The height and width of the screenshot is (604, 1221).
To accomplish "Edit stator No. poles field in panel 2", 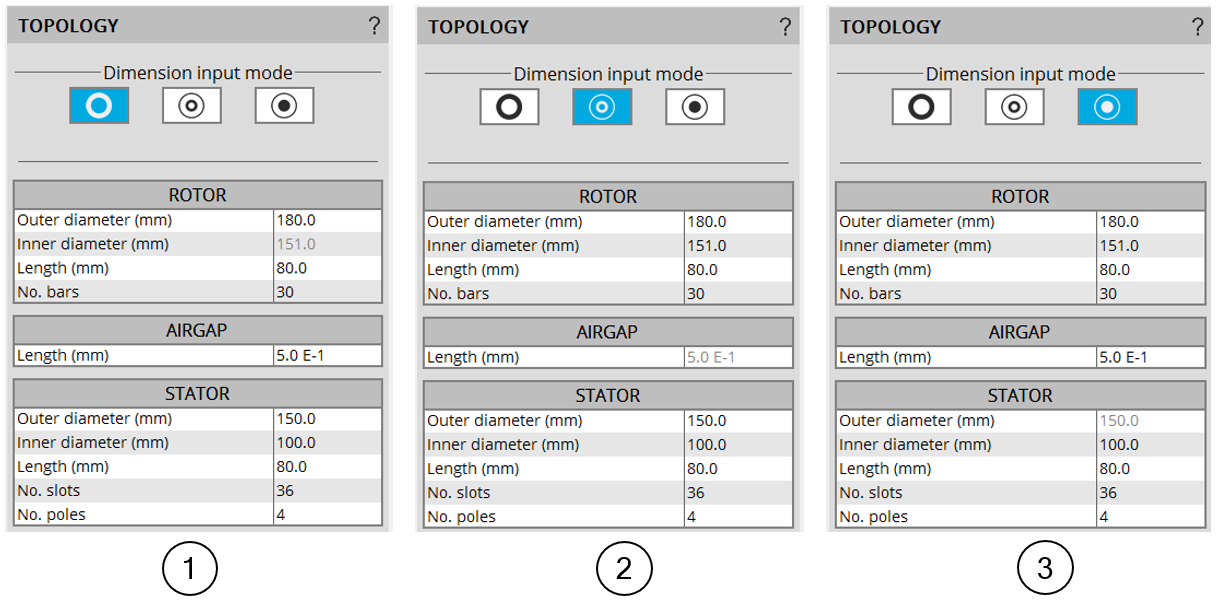I will click(738, 517).
